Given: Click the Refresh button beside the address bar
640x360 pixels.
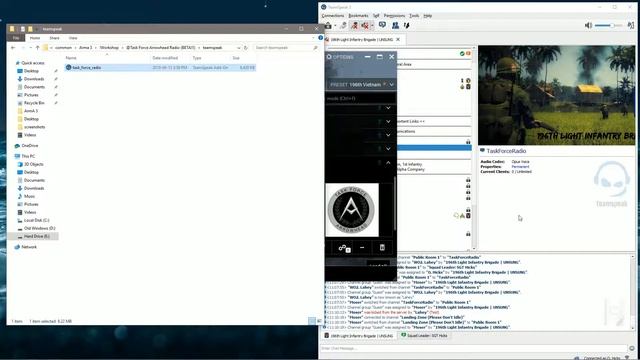Looking at the screenshot, I should [x=246, y=48].
